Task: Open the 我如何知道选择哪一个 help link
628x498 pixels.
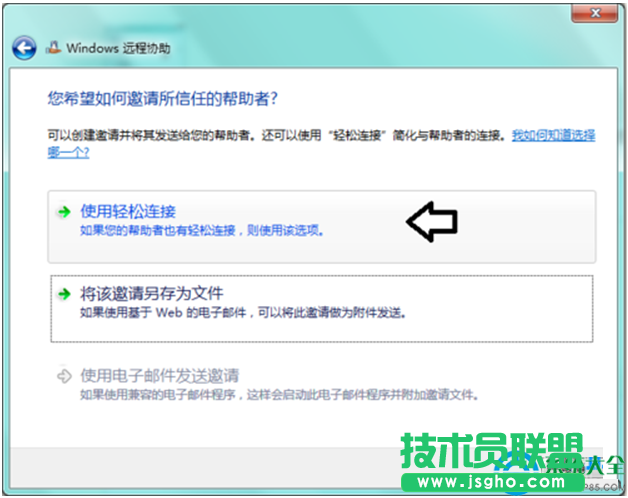Action: 553,135
